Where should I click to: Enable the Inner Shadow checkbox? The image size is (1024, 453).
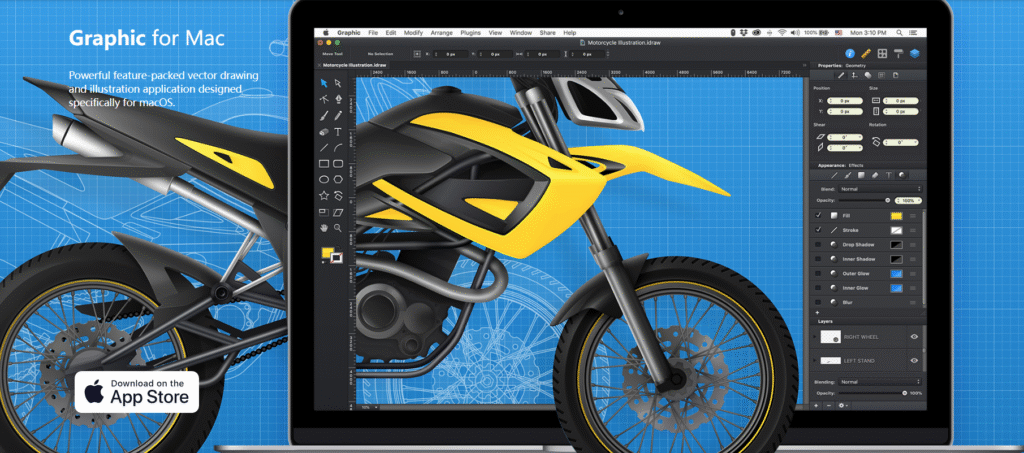tap(818, 258)
